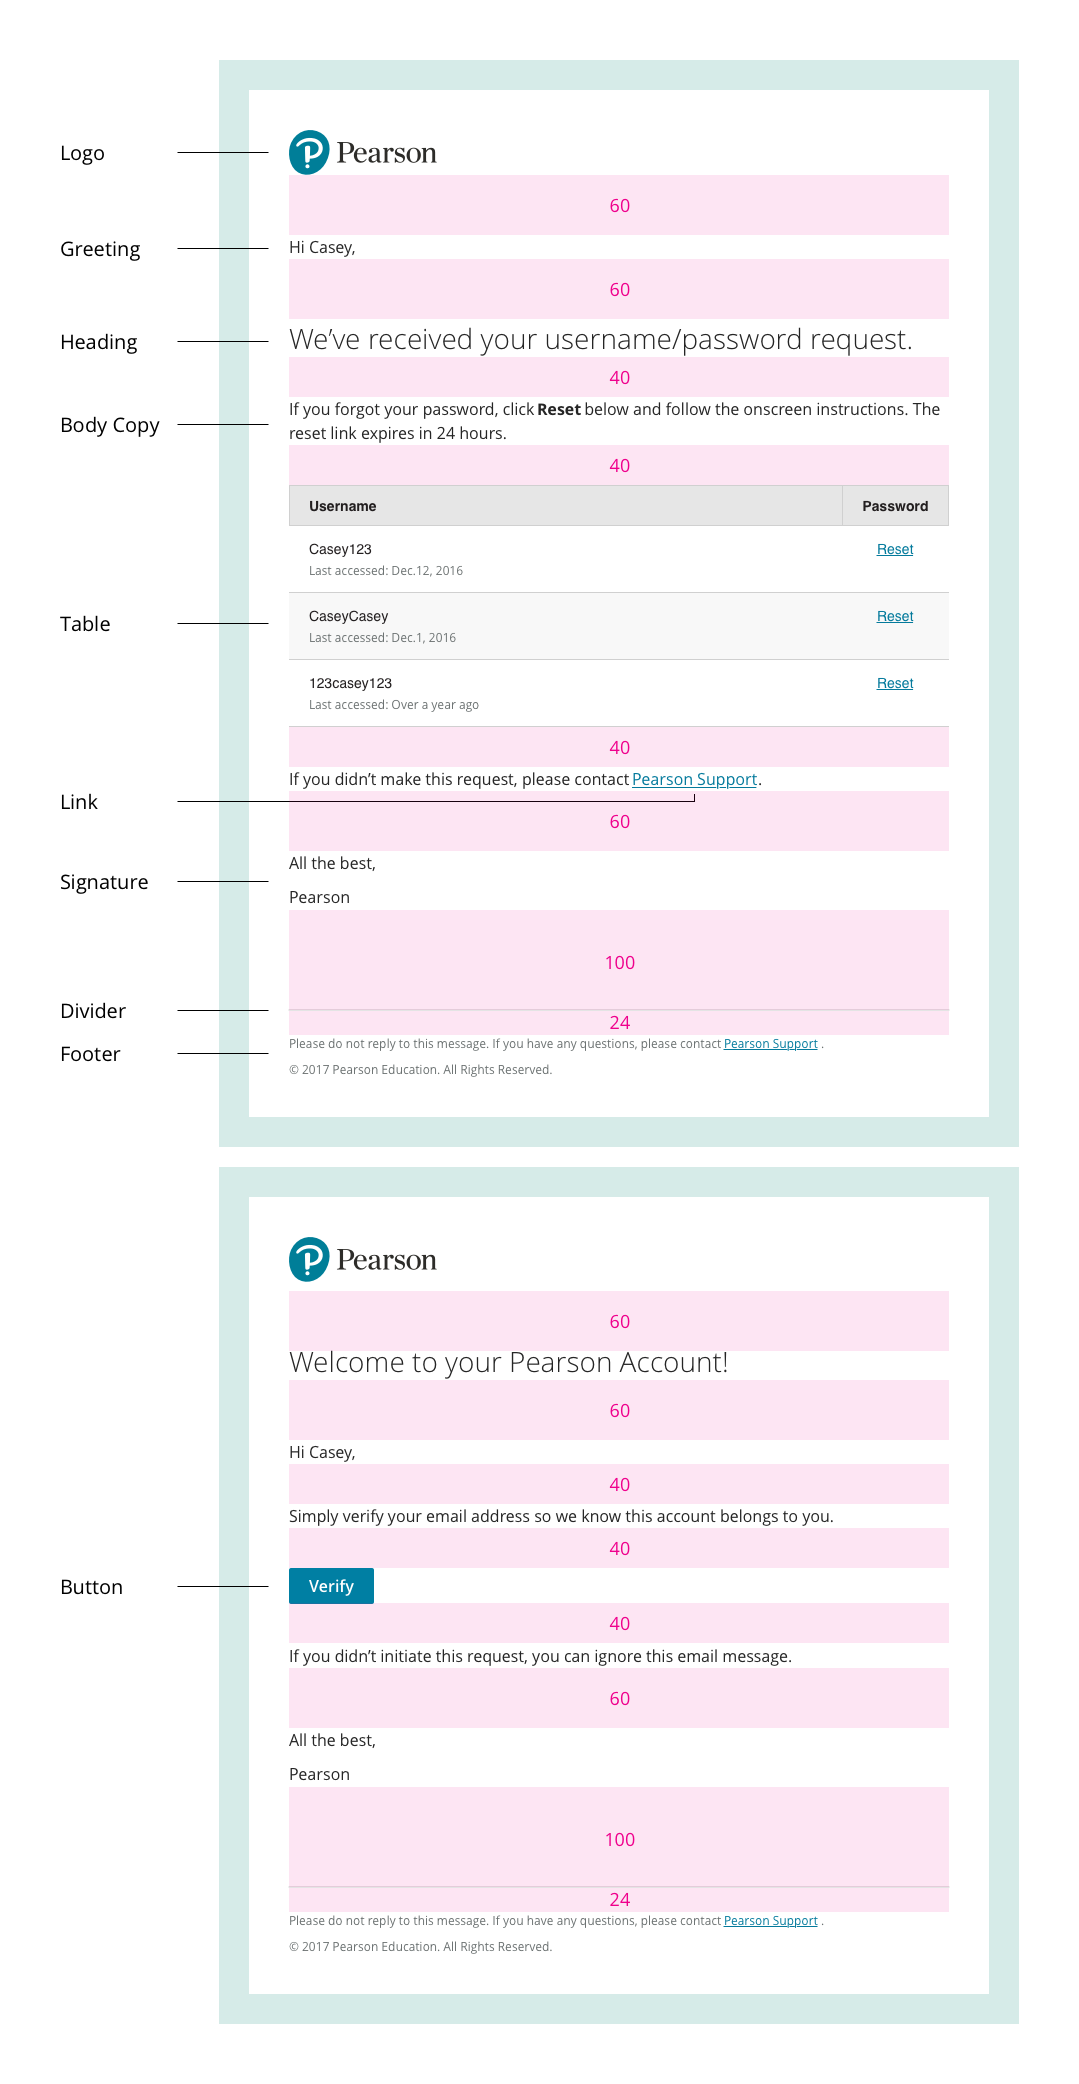Screen dimensions: 1079x2084
Task: Click the CaseyCasey username row
Action: click(x=348, y=616)
